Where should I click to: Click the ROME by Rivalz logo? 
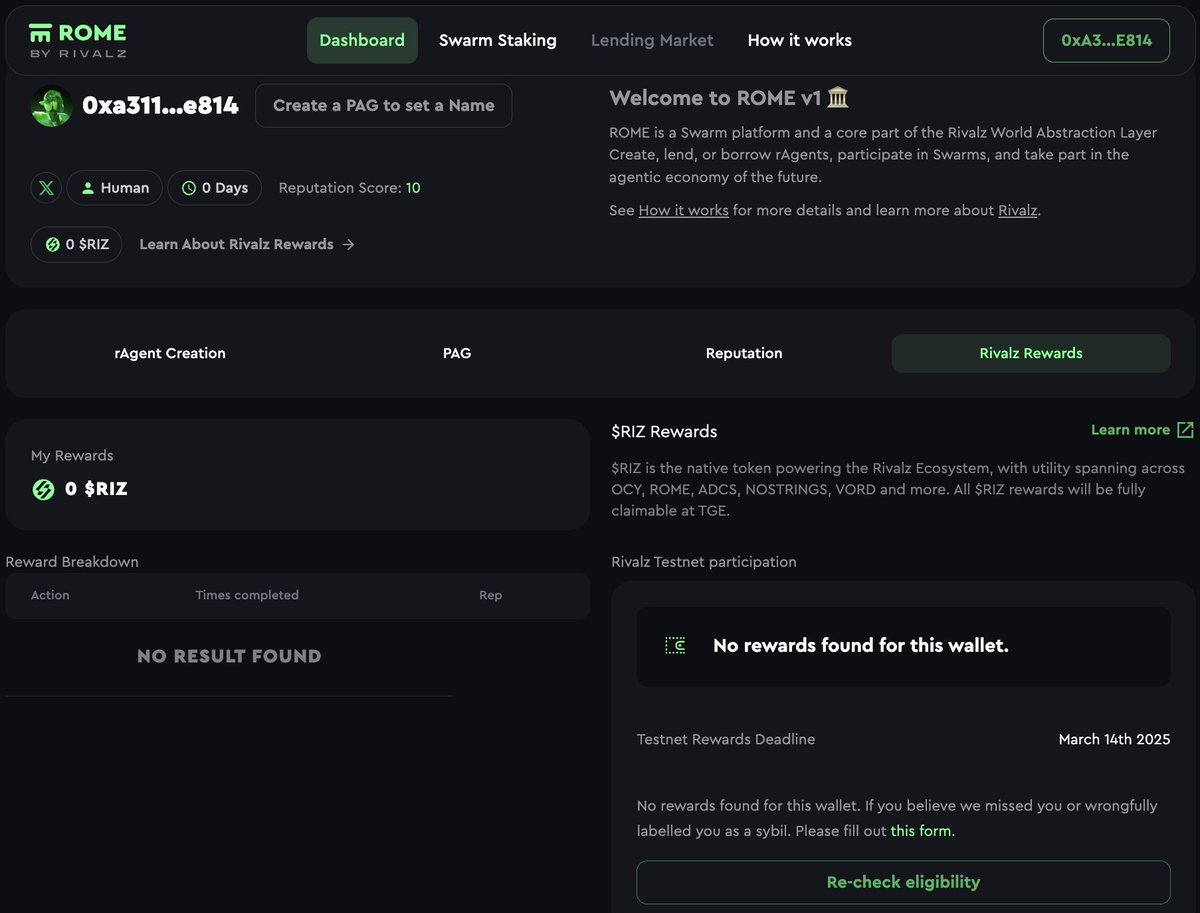point(78,40)
